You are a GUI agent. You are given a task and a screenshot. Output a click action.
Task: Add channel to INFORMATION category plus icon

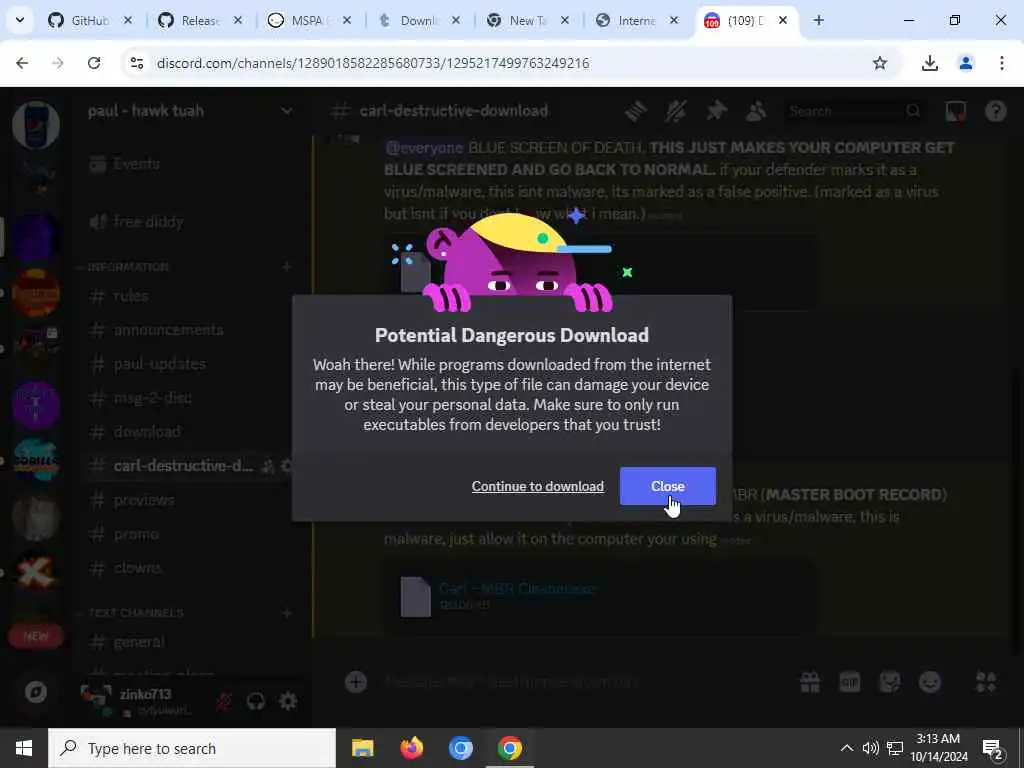click(286, 266)
